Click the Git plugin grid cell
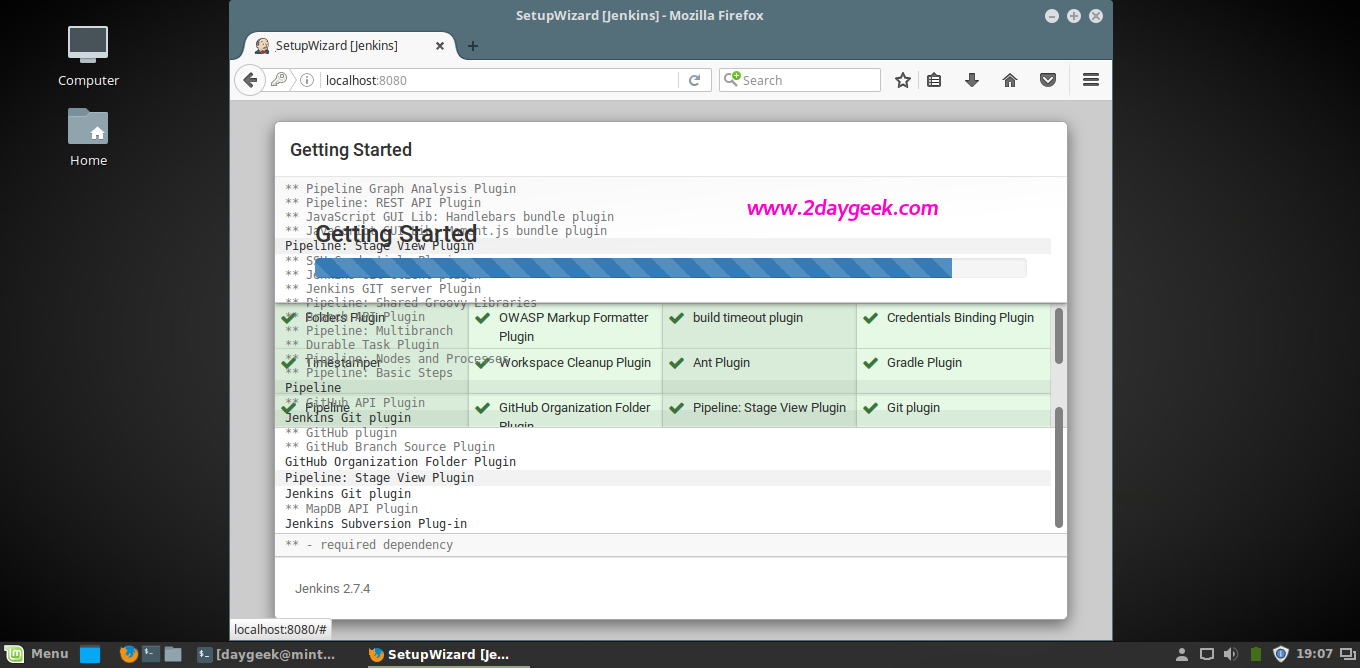This screenshot has height=668, width=1360. (953, 410)
